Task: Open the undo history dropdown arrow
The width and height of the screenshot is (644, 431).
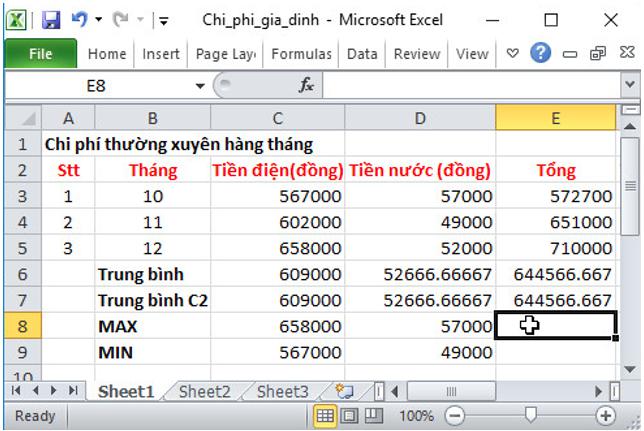Action: click(99, 19)
